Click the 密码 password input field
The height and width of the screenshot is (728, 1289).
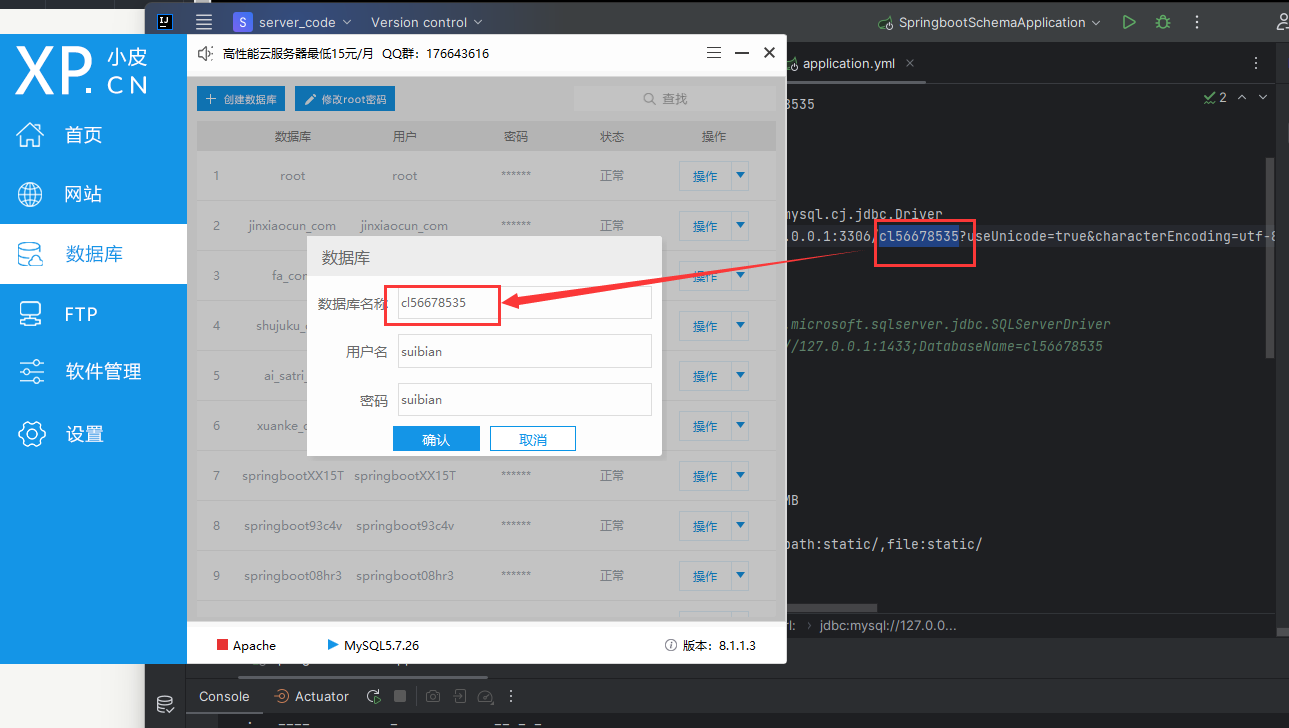pos(525,399)
